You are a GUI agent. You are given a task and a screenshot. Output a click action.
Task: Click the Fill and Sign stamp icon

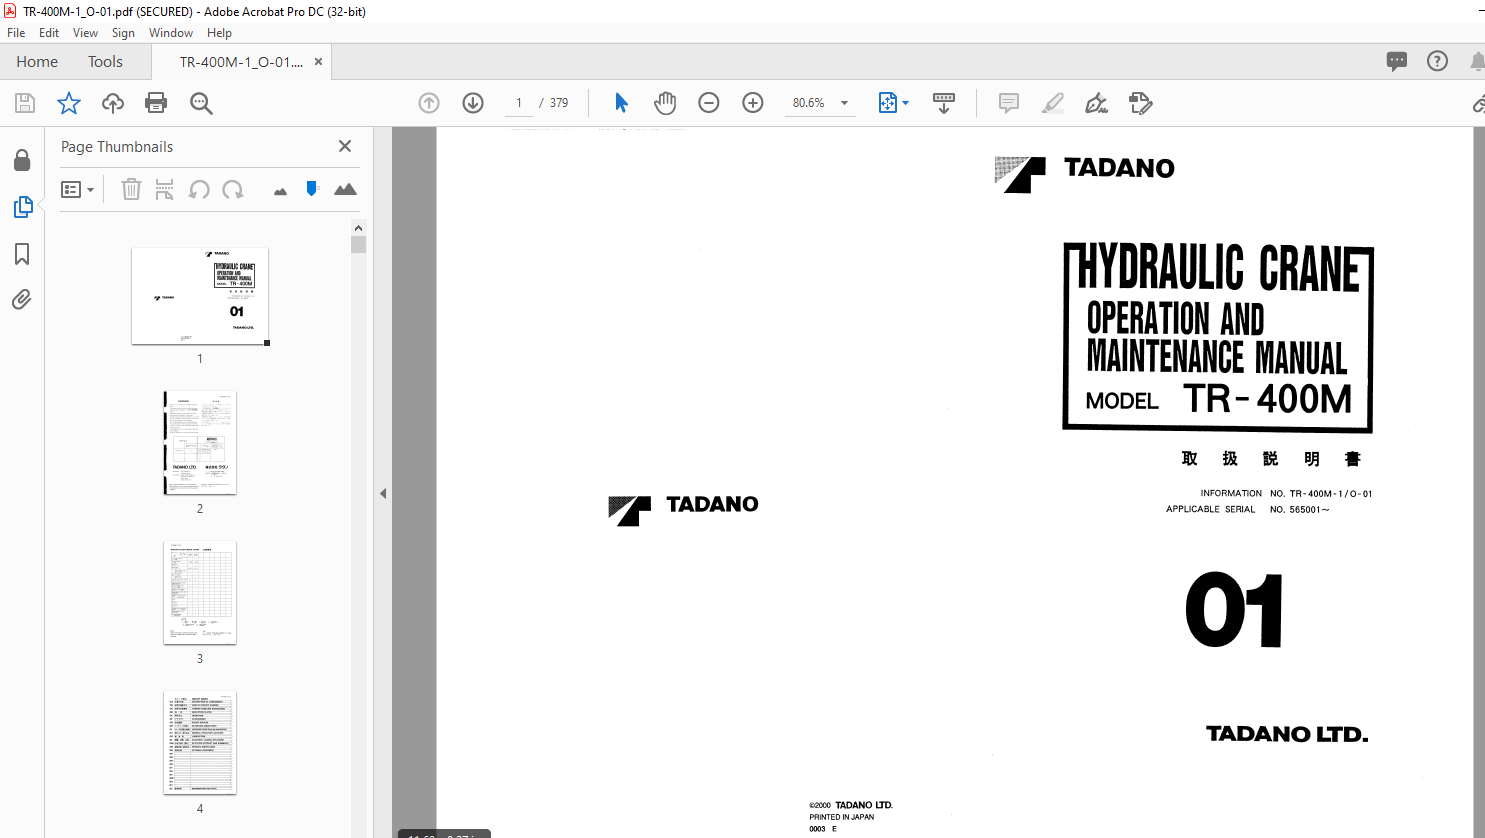(x=1141, y=103)
